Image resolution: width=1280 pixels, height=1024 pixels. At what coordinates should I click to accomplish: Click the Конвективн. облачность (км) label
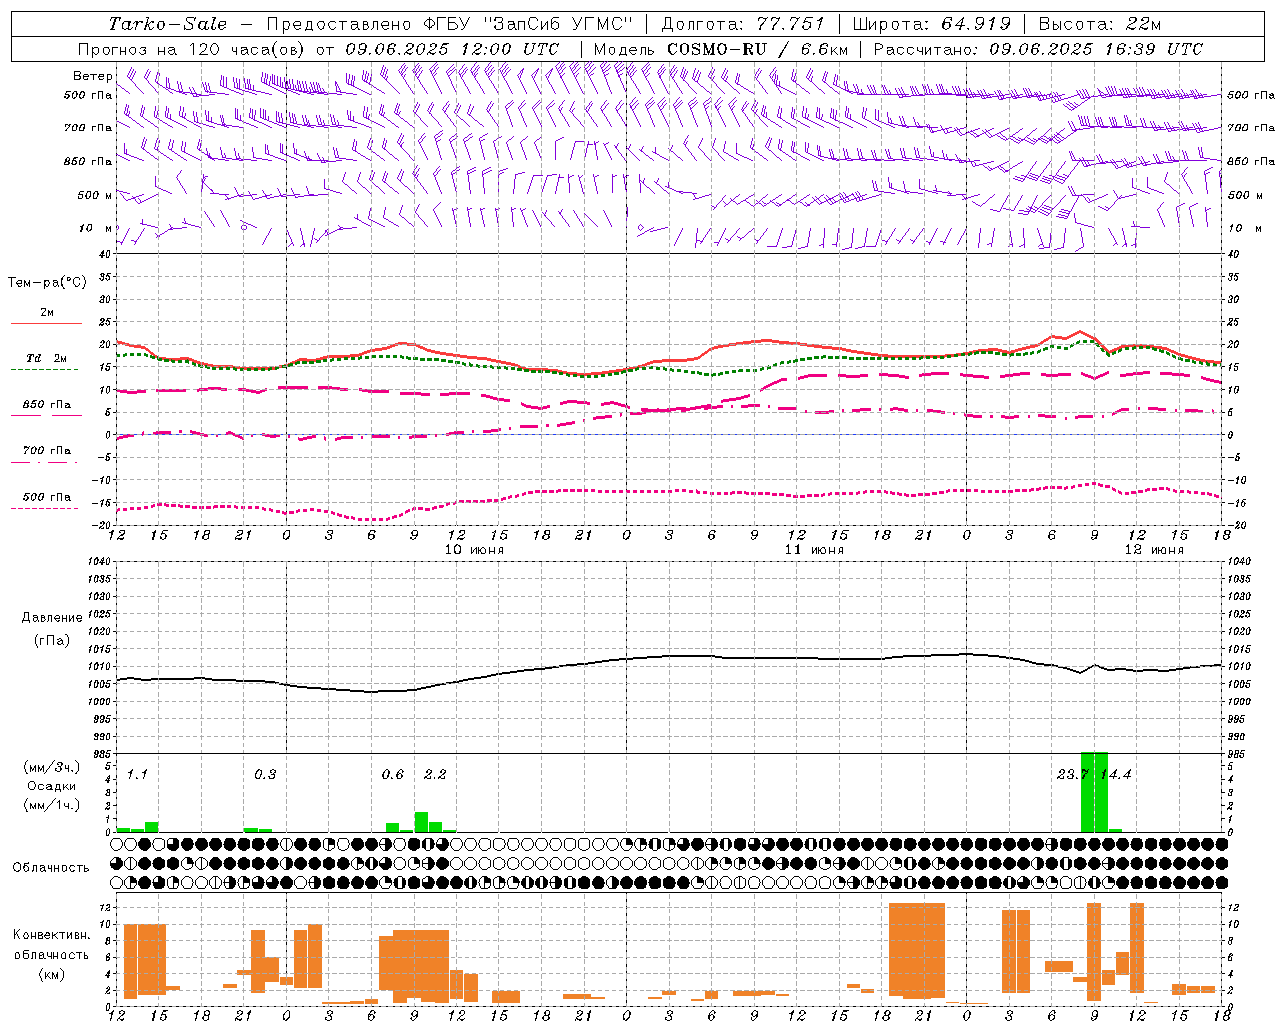pyautogui.click(x=51, y=955)
